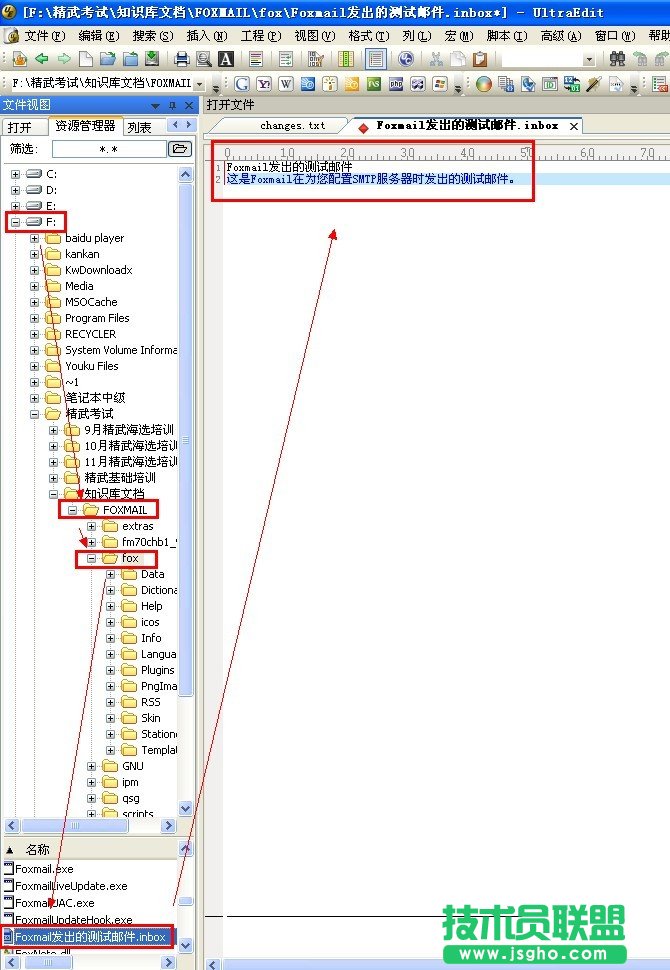Image resolution: width=670 pixels, height=970 pixels.
Task: Expand the C: drive
Action: [x=15, y=174]
